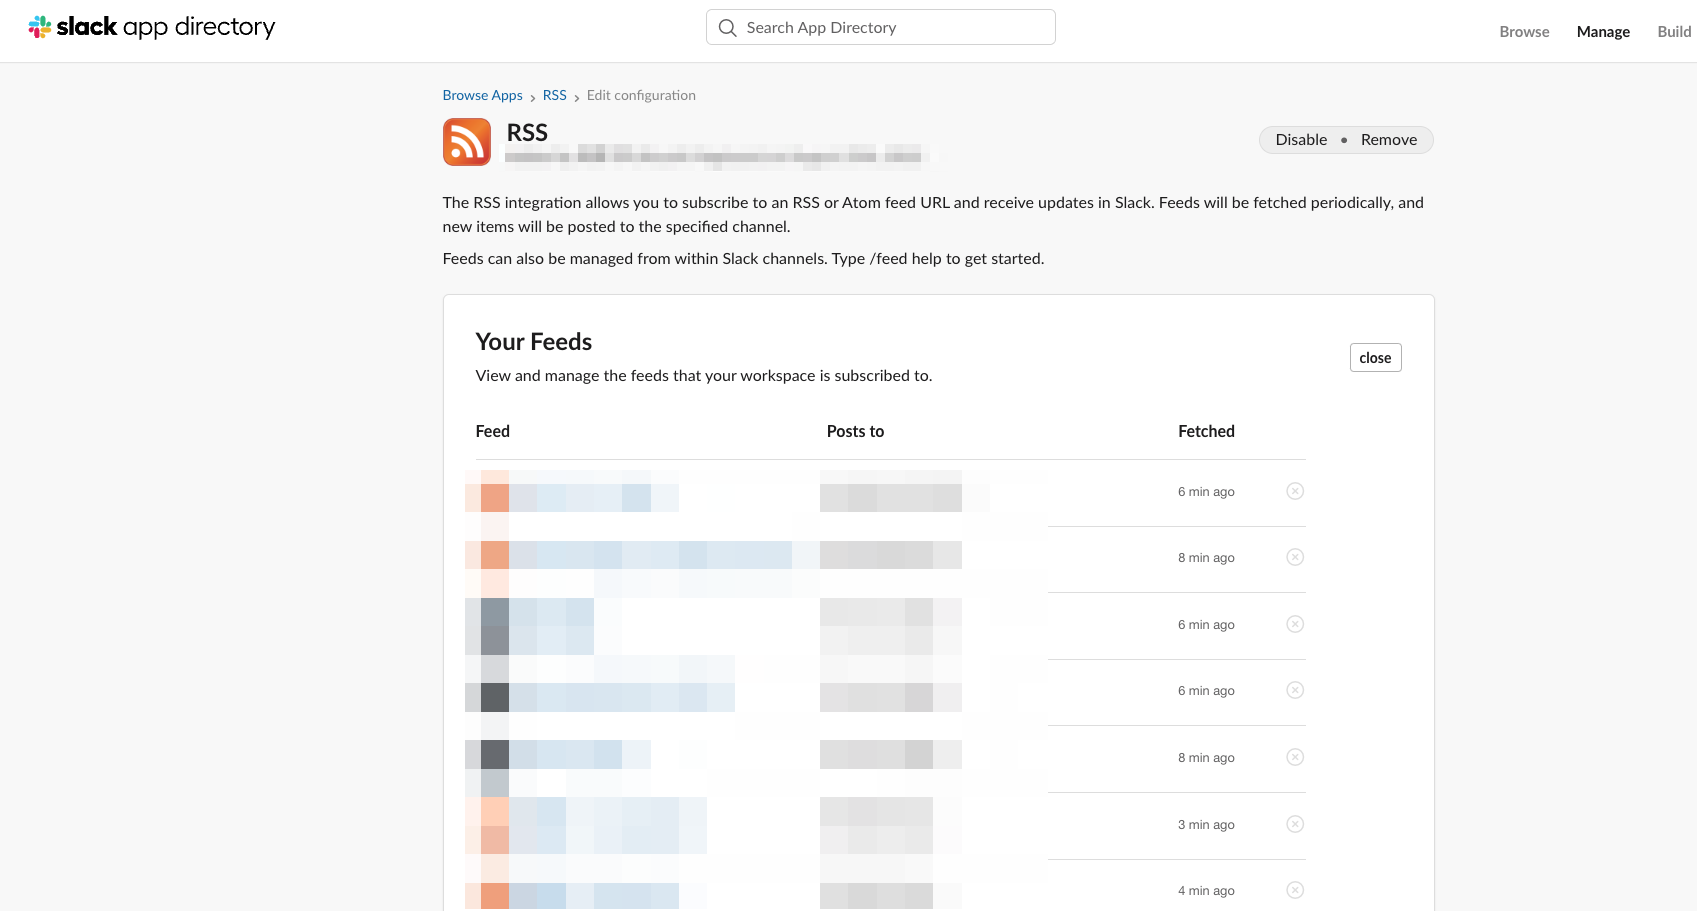Click the first feed's favicon thumbnail
The width and height of the screenshot is (1697, 911).
[490, 491]
